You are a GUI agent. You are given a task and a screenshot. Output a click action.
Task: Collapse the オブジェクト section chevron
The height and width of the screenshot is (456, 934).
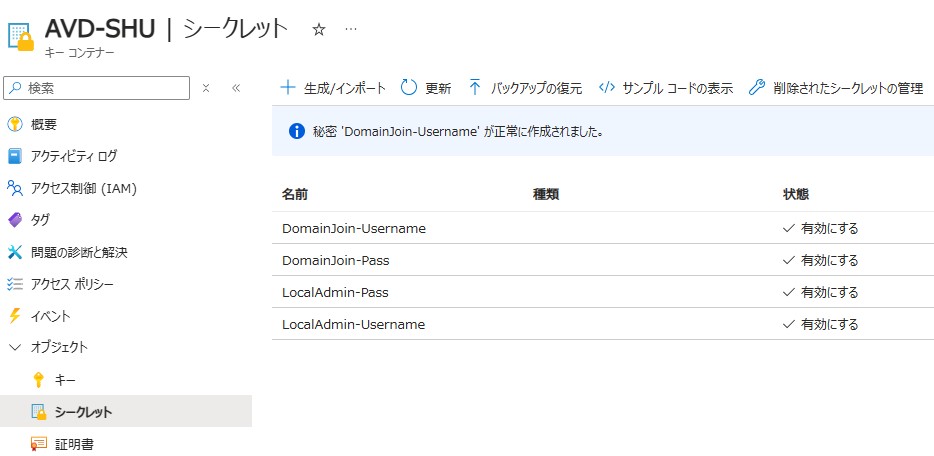click(15, 347)
